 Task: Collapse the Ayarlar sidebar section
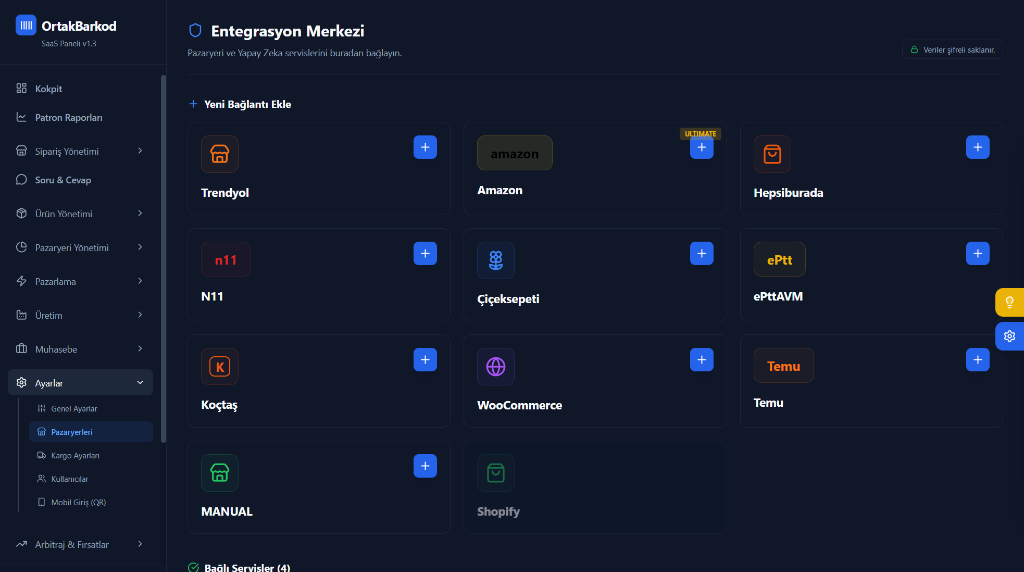coord(80,383)
